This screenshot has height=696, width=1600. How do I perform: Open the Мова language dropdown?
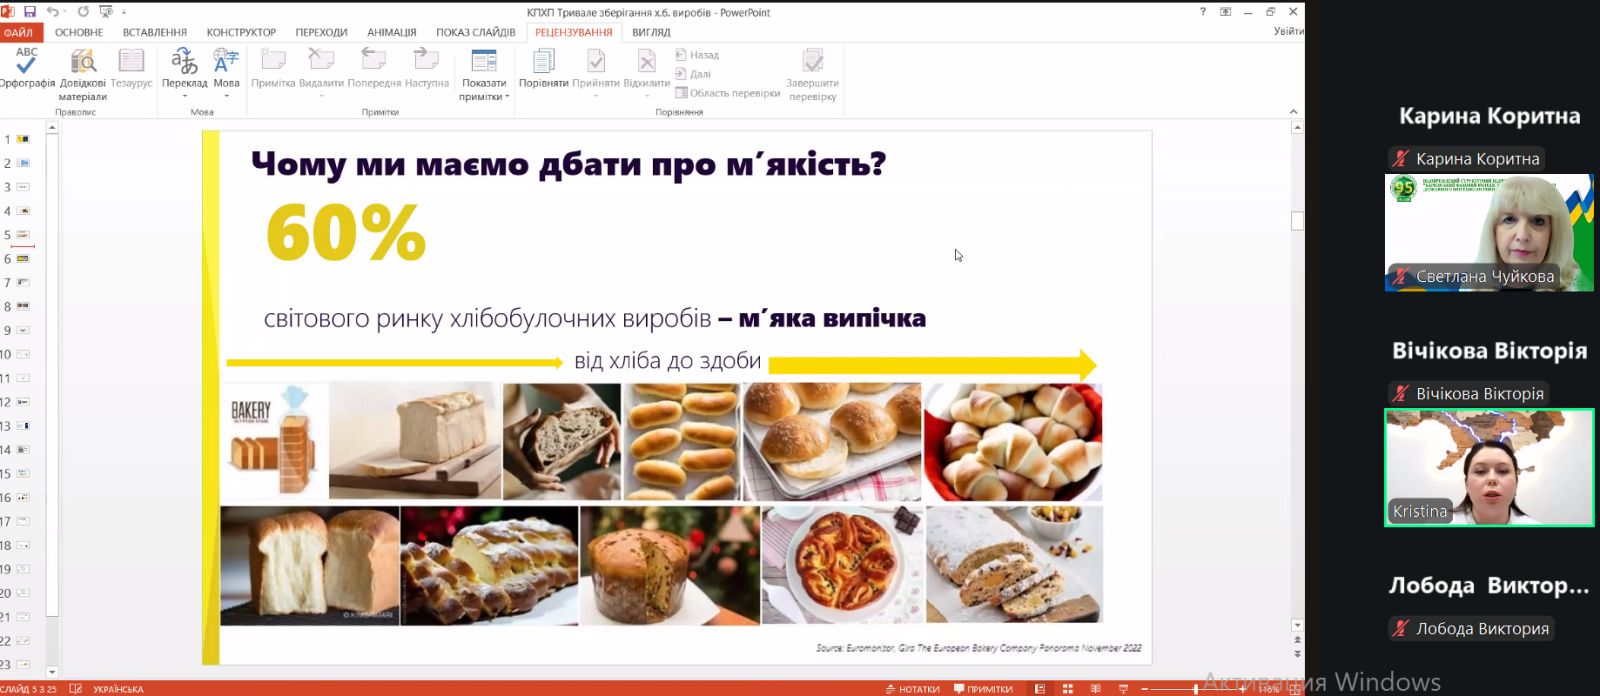point(226,97)
